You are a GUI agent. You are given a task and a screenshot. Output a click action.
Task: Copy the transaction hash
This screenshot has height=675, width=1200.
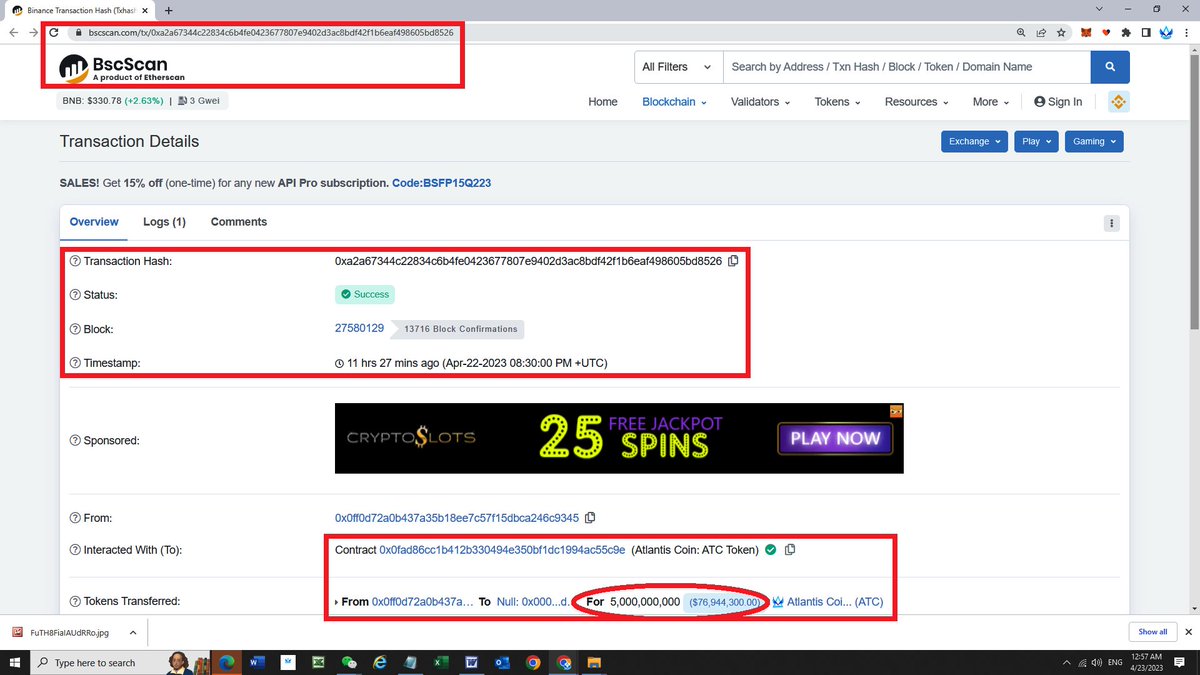click(x=733, y=261)
